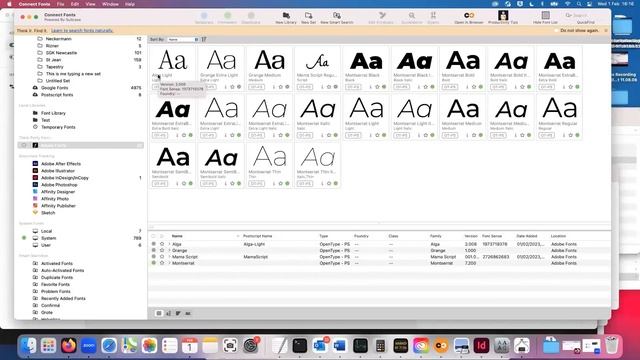Switch to waterfall preview view button

pyautogui.click(x=169, y=313)
